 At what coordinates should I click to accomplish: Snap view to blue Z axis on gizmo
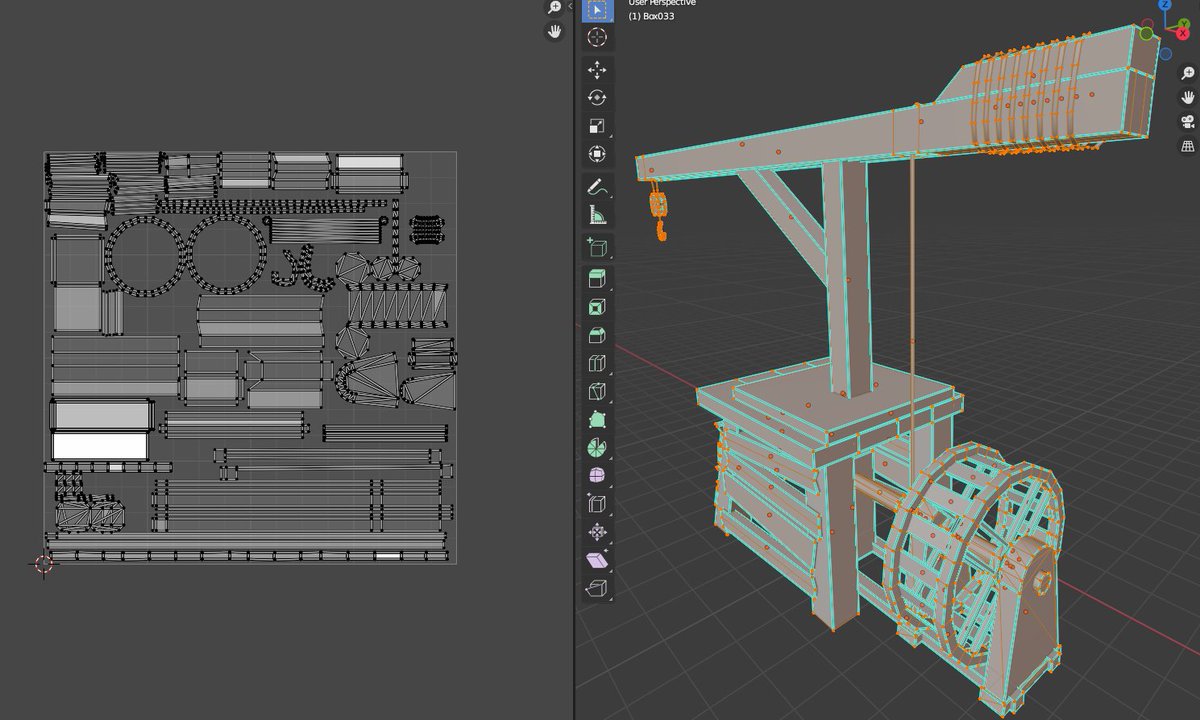click(x=1165, y=4)
